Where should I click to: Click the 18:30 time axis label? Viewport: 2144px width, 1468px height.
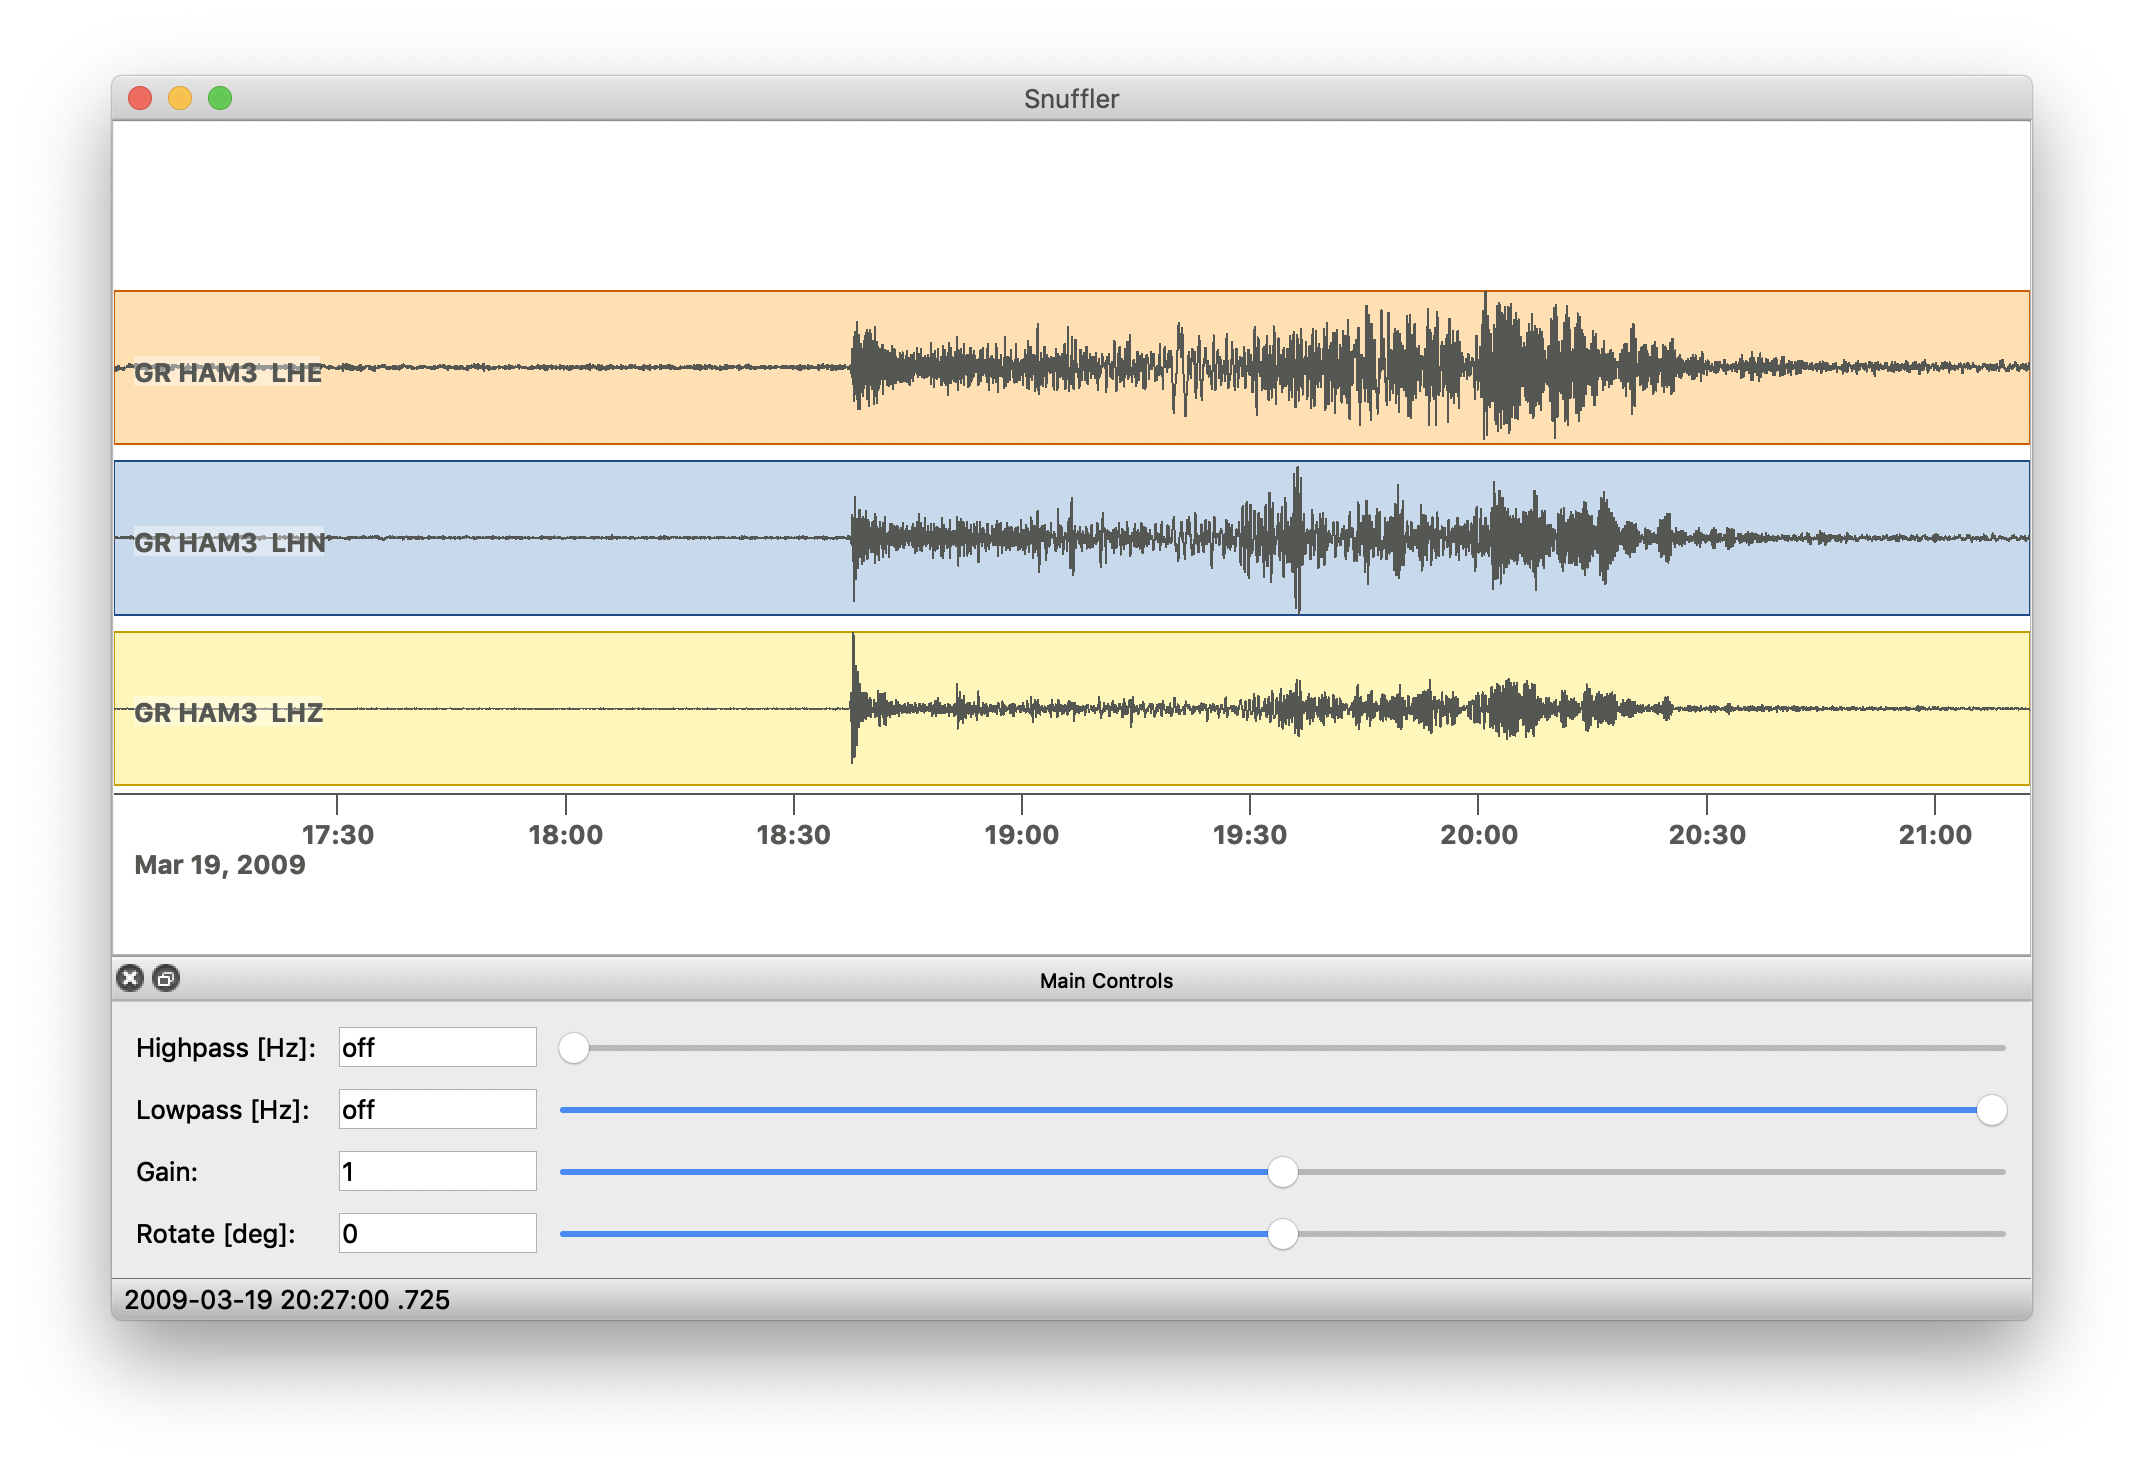[794, 835]
